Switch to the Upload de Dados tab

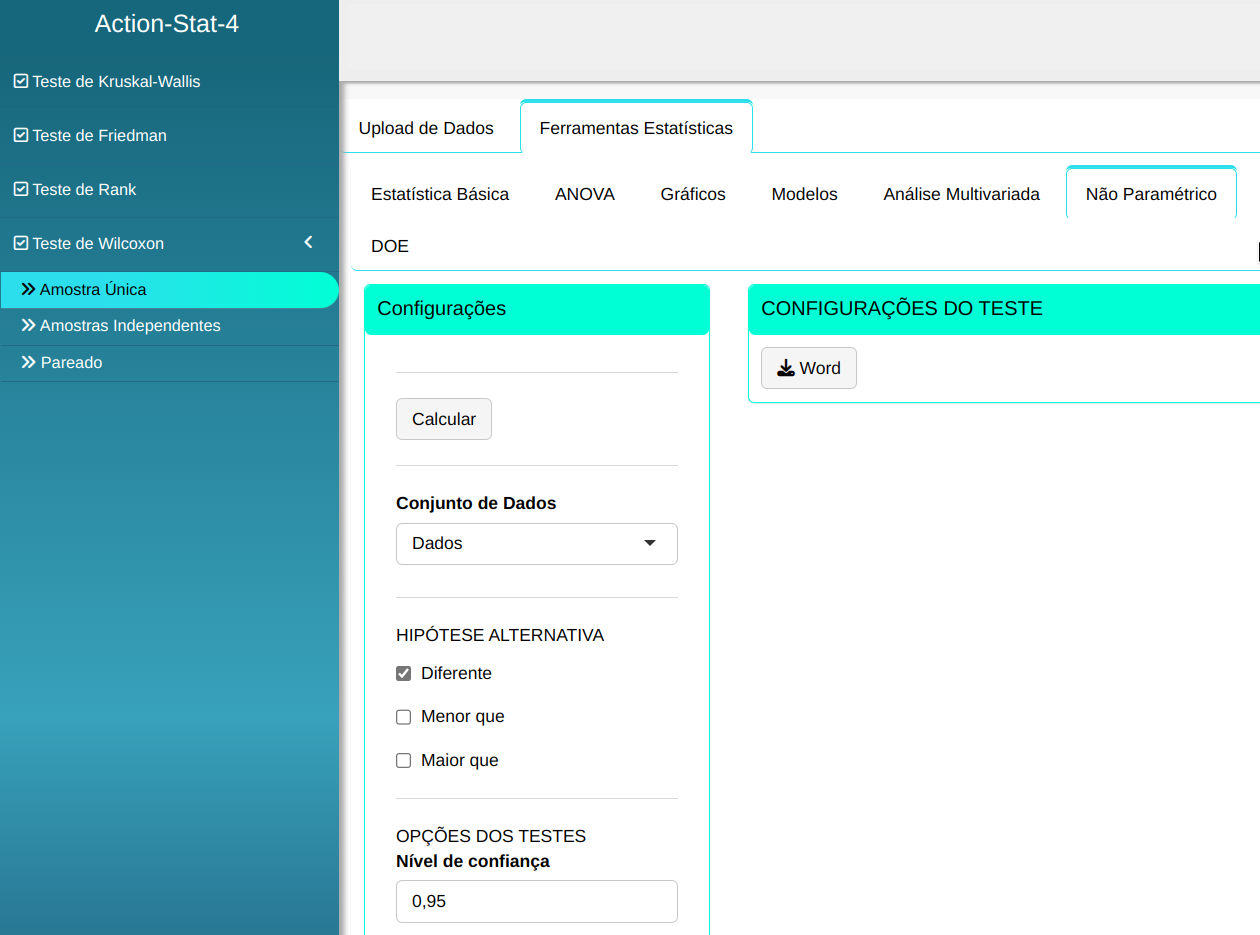click(x=426, y=128)
